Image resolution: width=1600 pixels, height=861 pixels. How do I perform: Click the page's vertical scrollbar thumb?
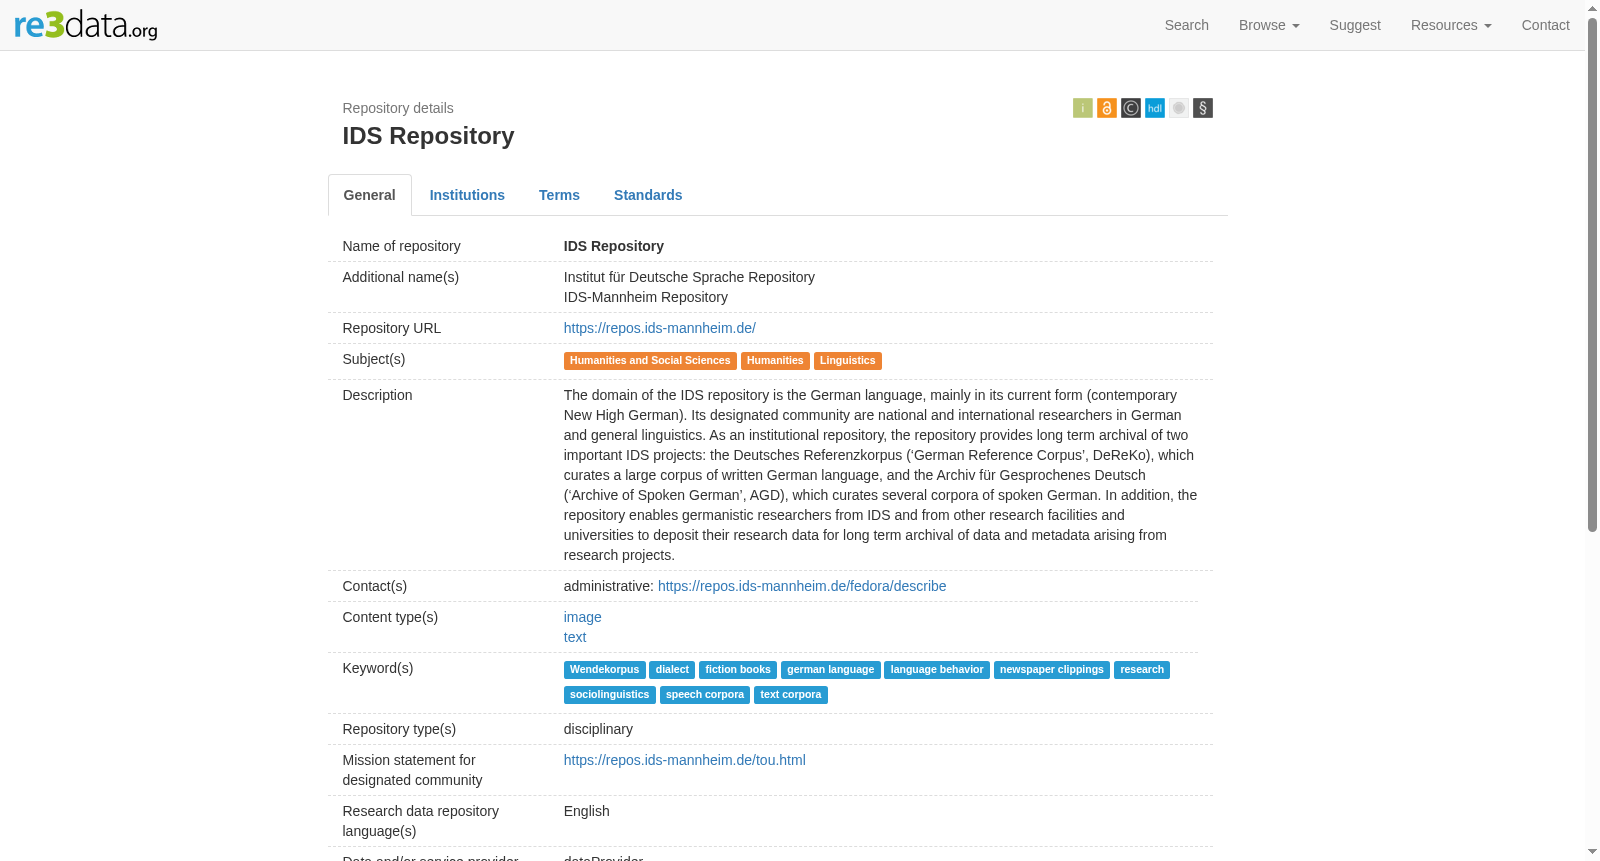coord(1592,275)
